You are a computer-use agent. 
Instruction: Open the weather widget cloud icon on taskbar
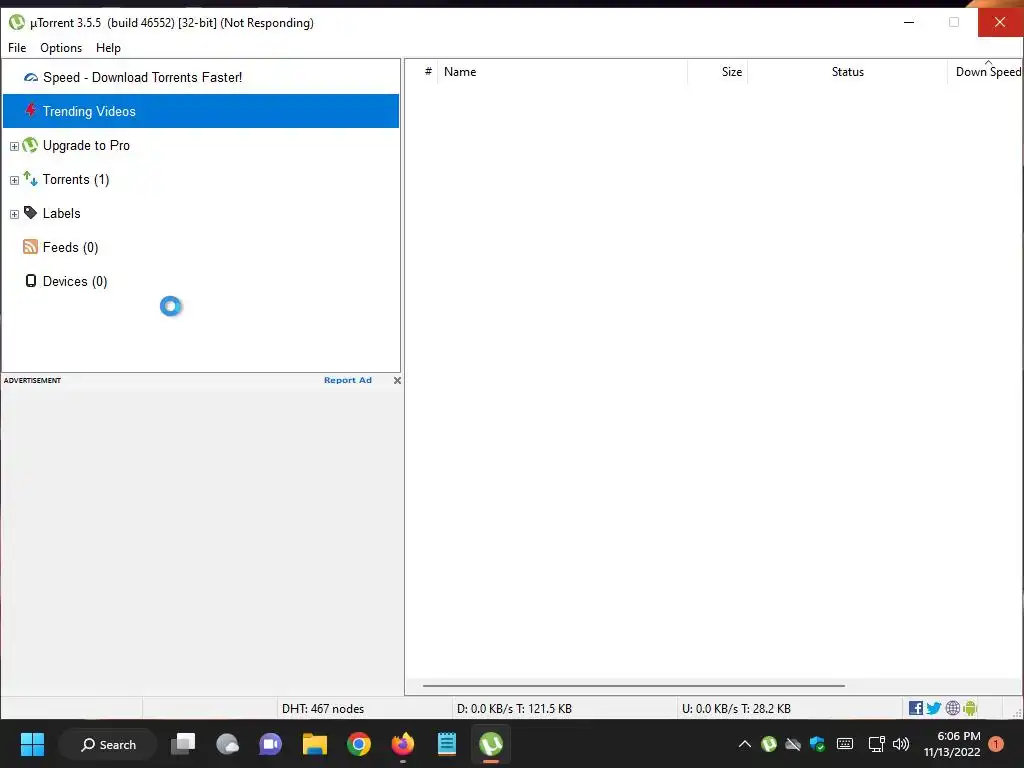227,744
